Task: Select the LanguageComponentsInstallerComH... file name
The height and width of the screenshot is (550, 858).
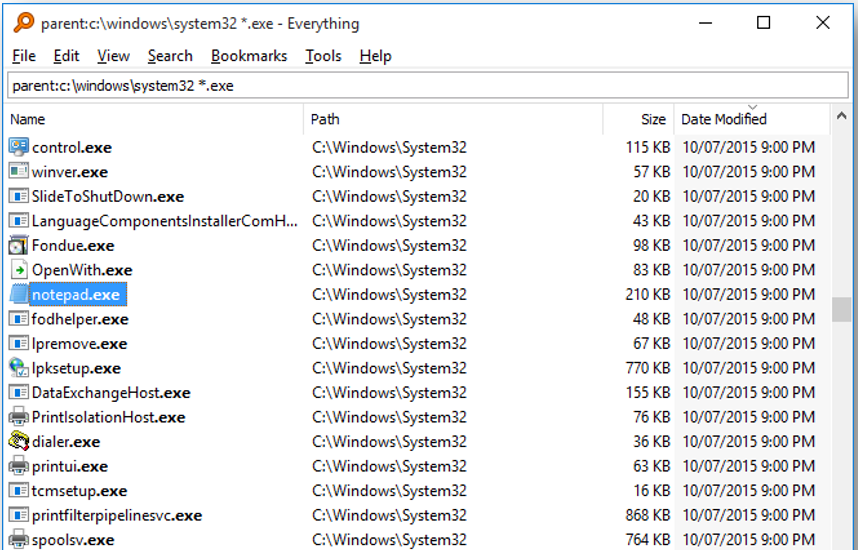Action: pyautogui.click(x=165, y=221)
